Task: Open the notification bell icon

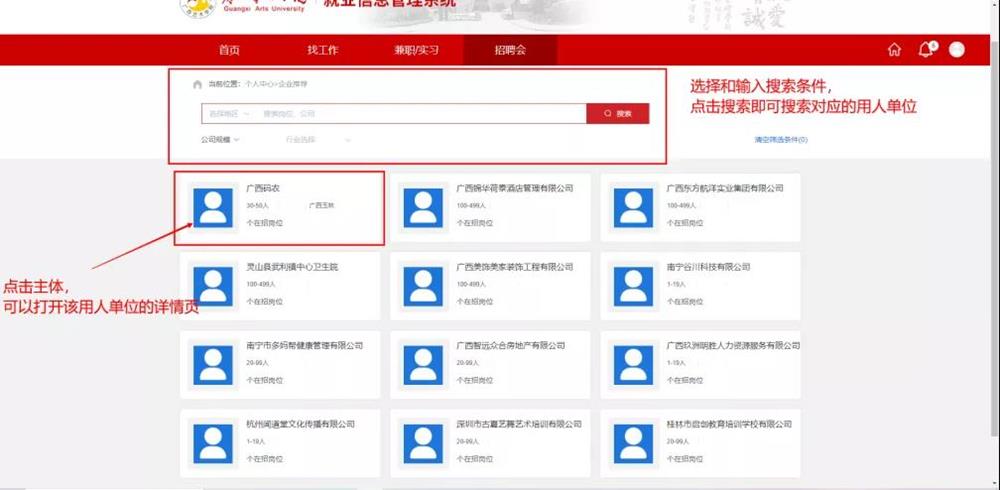Action: click(x=925, y=50)
